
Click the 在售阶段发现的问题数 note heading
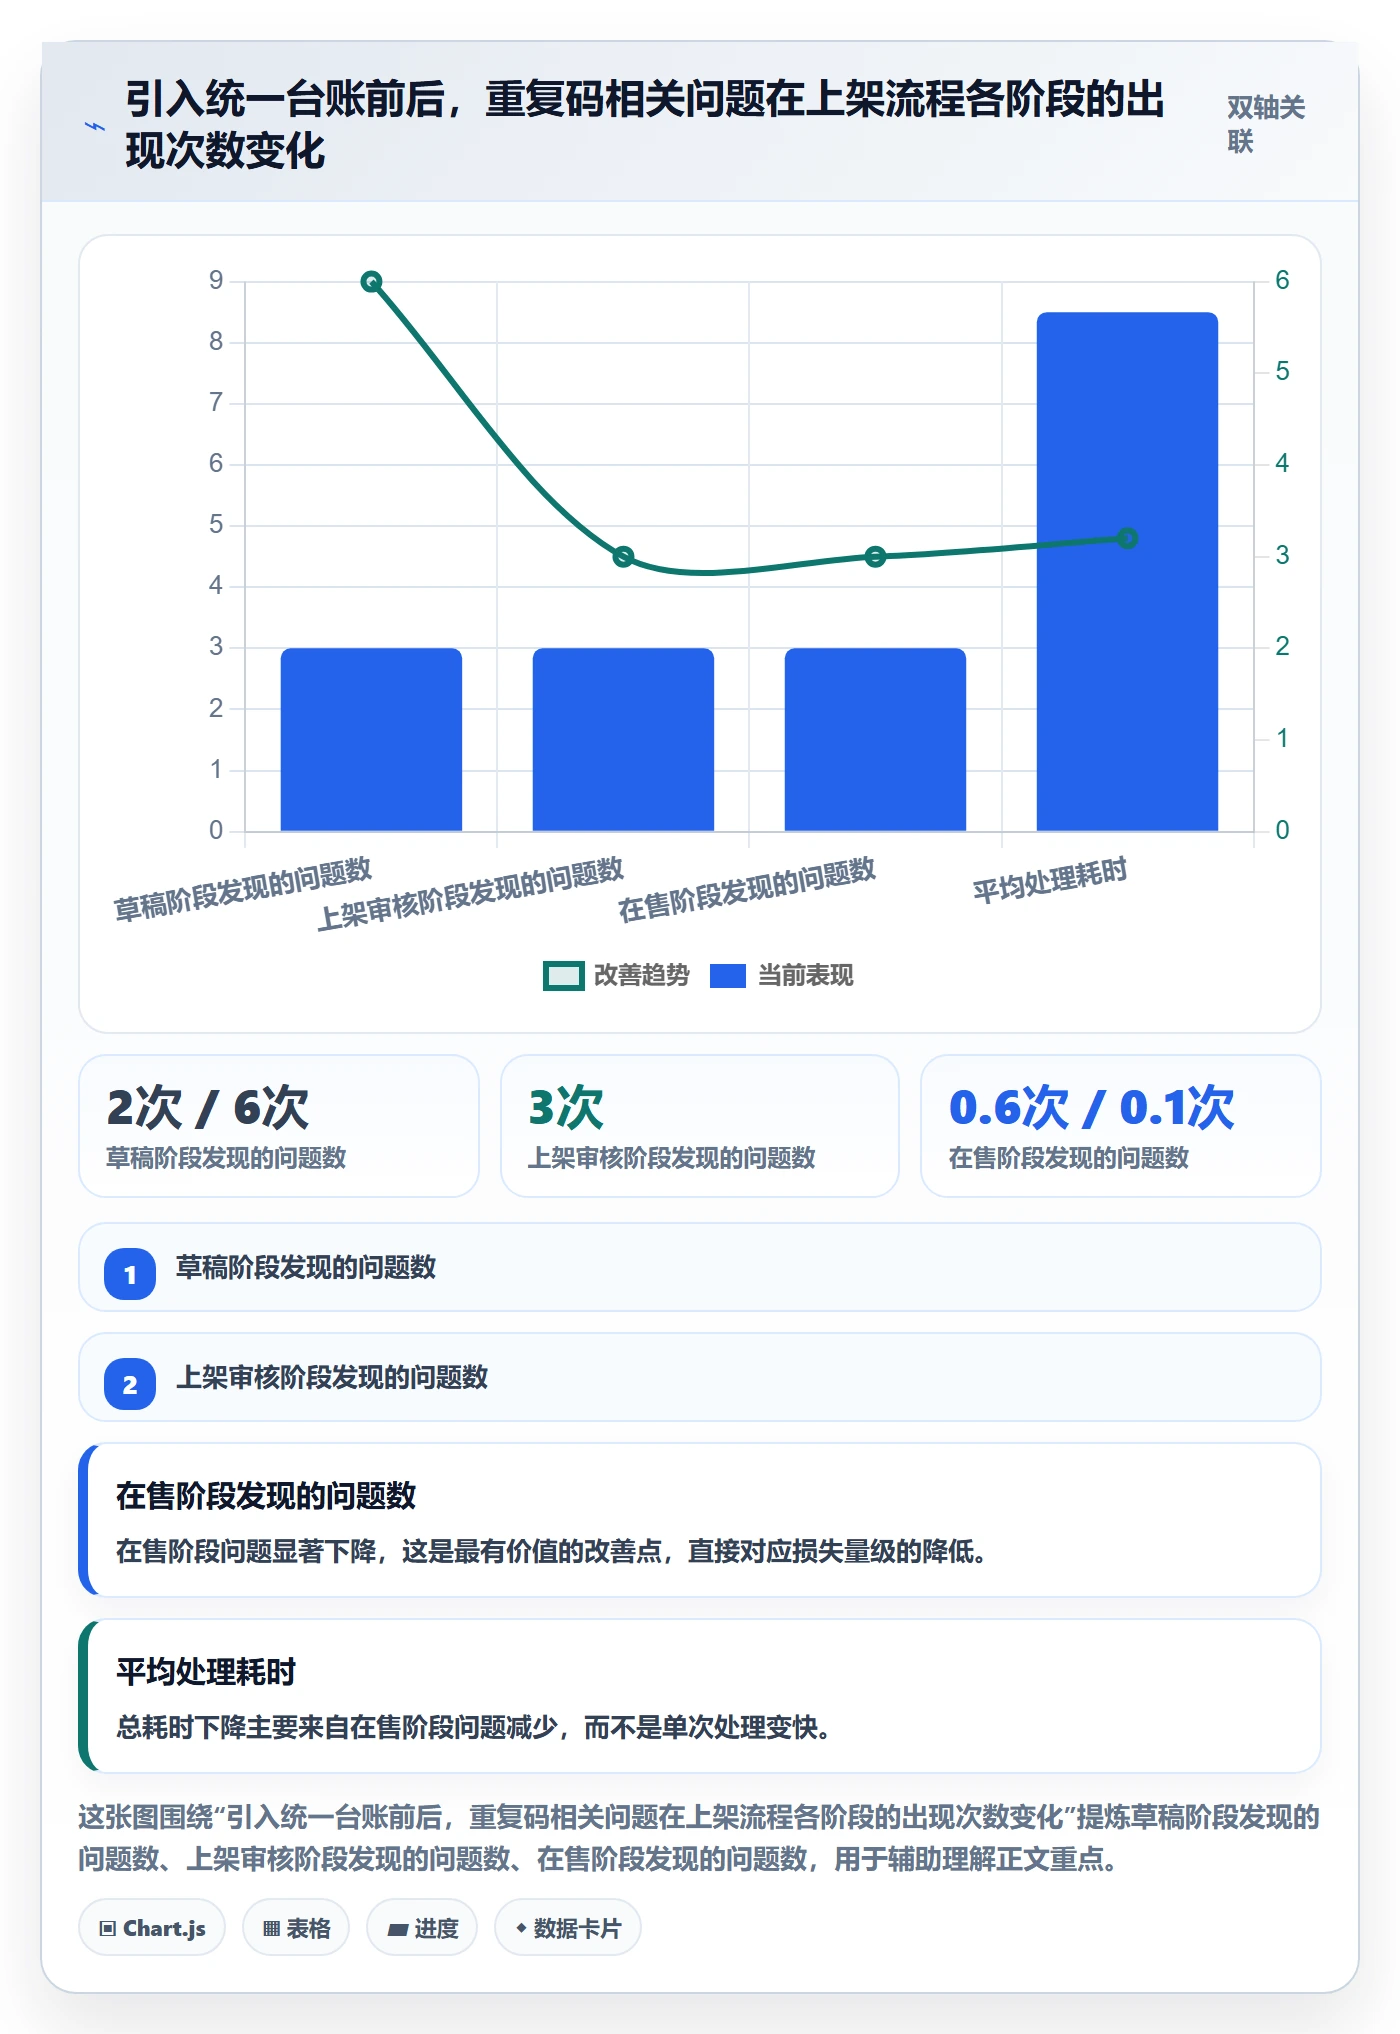coord(266,1496)
